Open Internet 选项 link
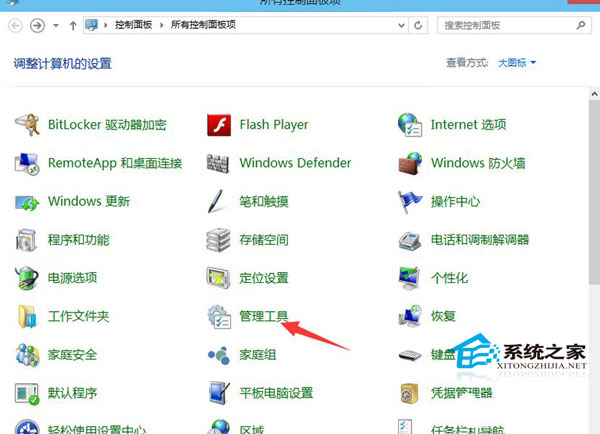This screenshot has height=434, width=600. [468, 126]
